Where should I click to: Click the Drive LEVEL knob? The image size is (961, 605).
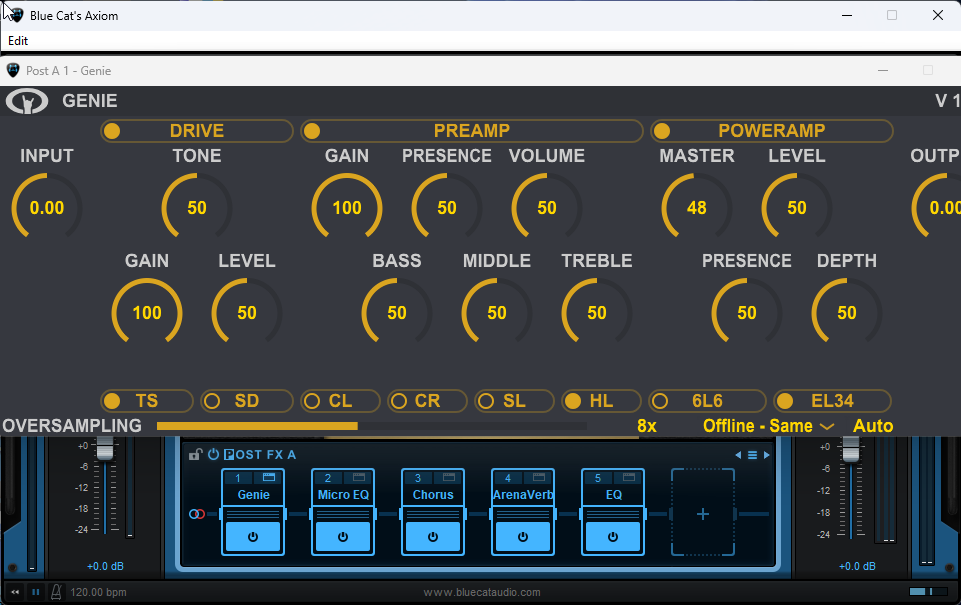click(247, 313)
